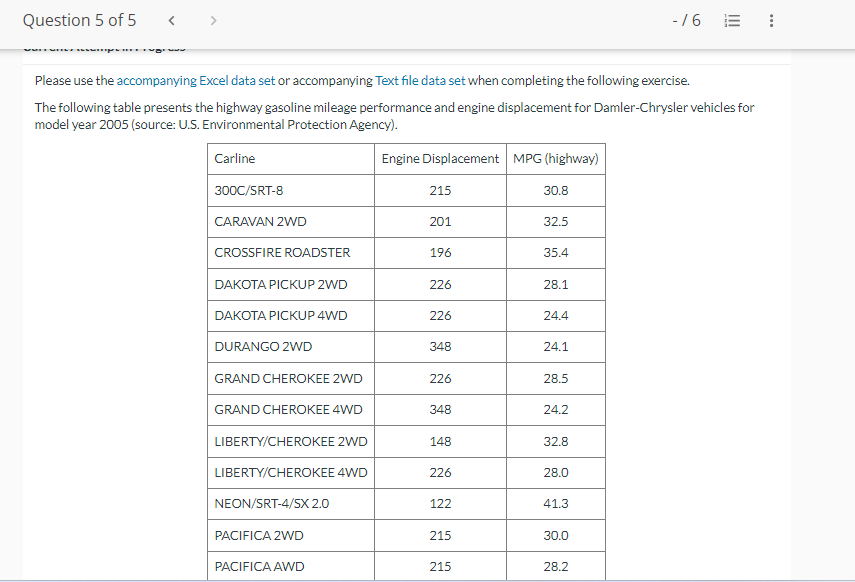Screen dimensions: 855x582
Task: Select the LIBERTY/CHEROKEE 2WD cell
Action: (291, 441)
